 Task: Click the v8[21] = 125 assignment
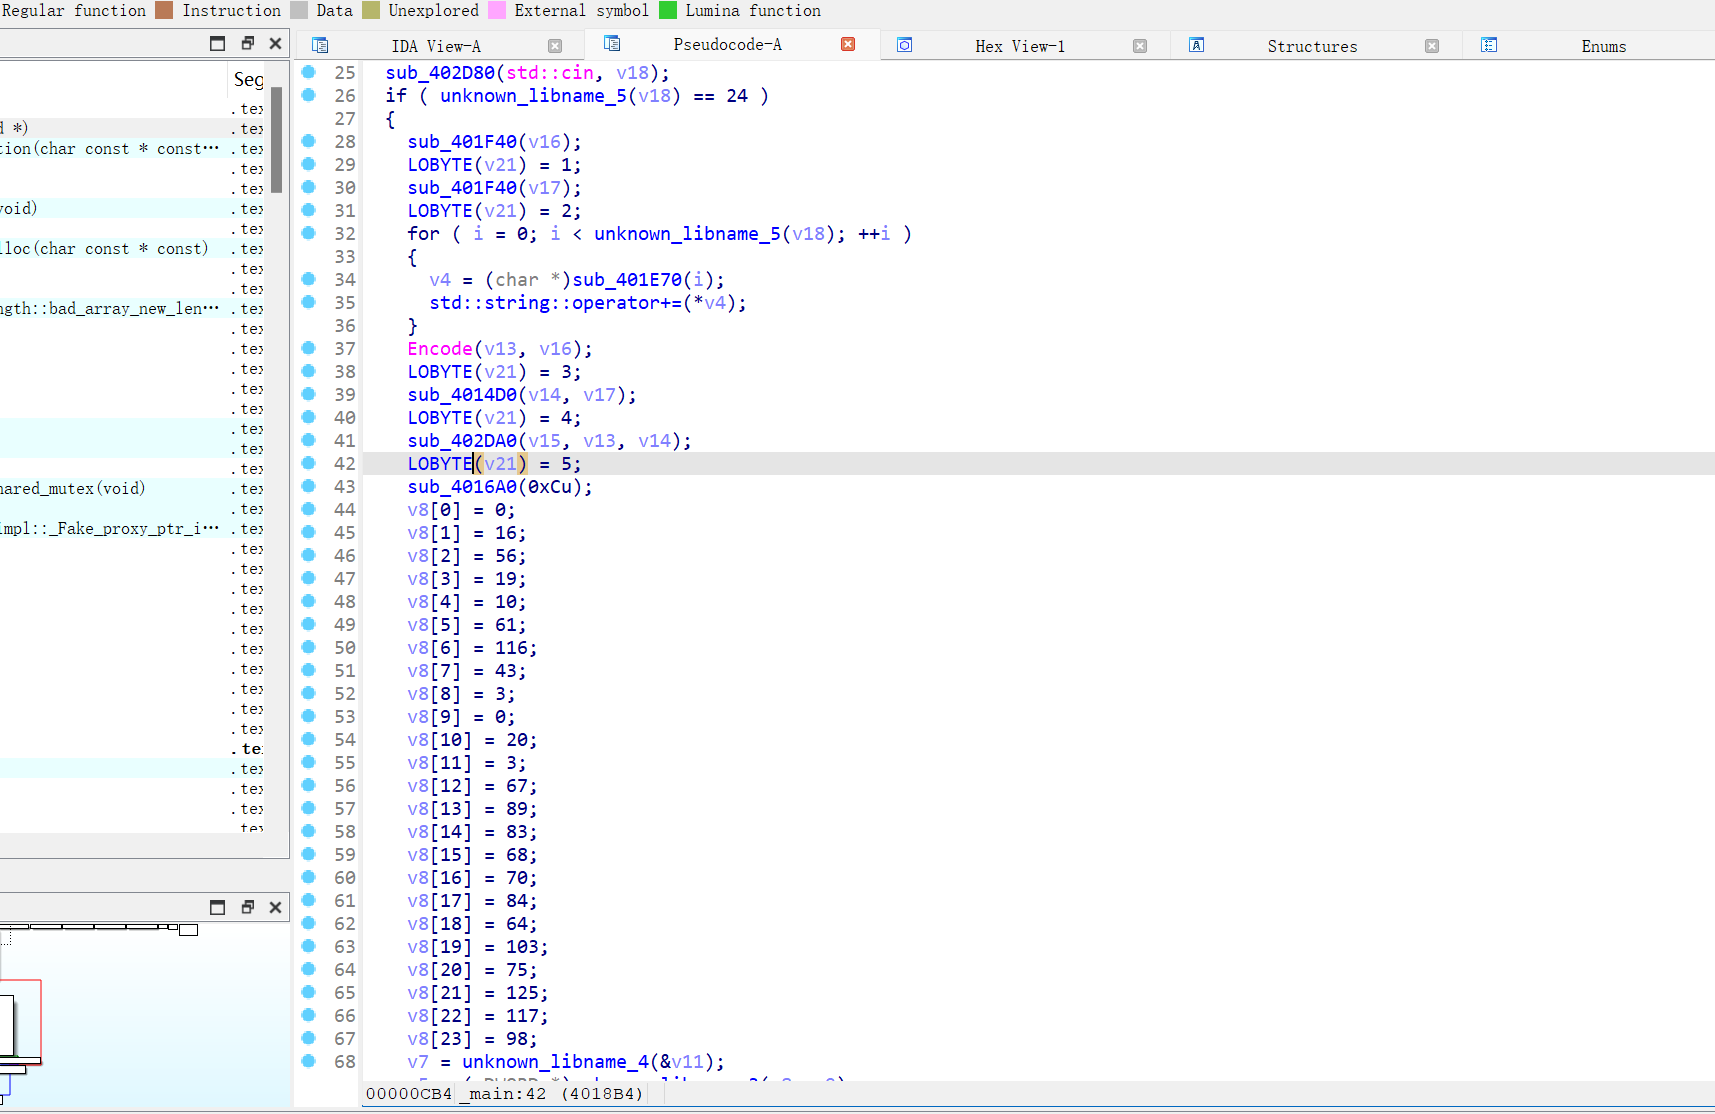tap(478, 992)
